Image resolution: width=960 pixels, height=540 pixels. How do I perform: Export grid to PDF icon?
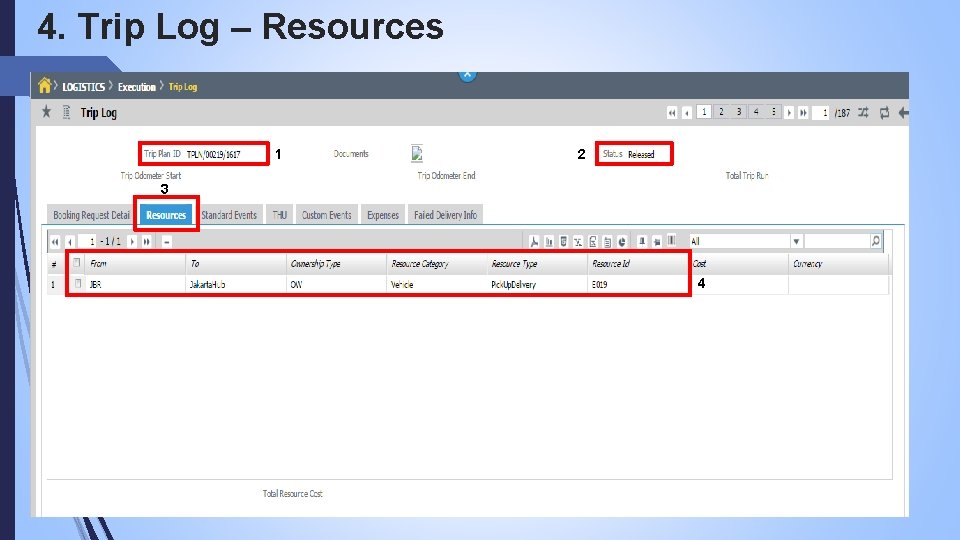pos(534,242)
